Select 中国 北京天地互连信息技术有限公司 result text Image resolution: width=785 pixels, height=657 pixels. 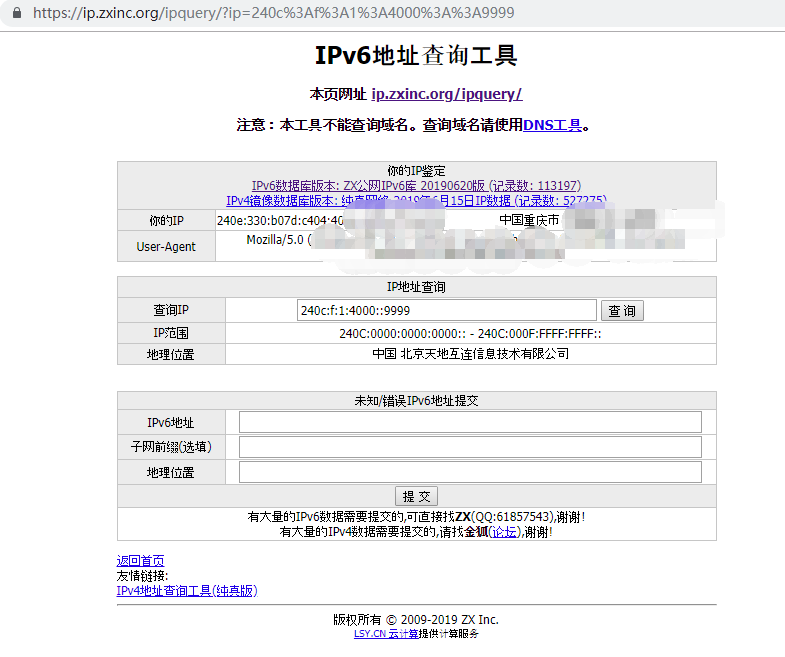click(x=471, y=354)
